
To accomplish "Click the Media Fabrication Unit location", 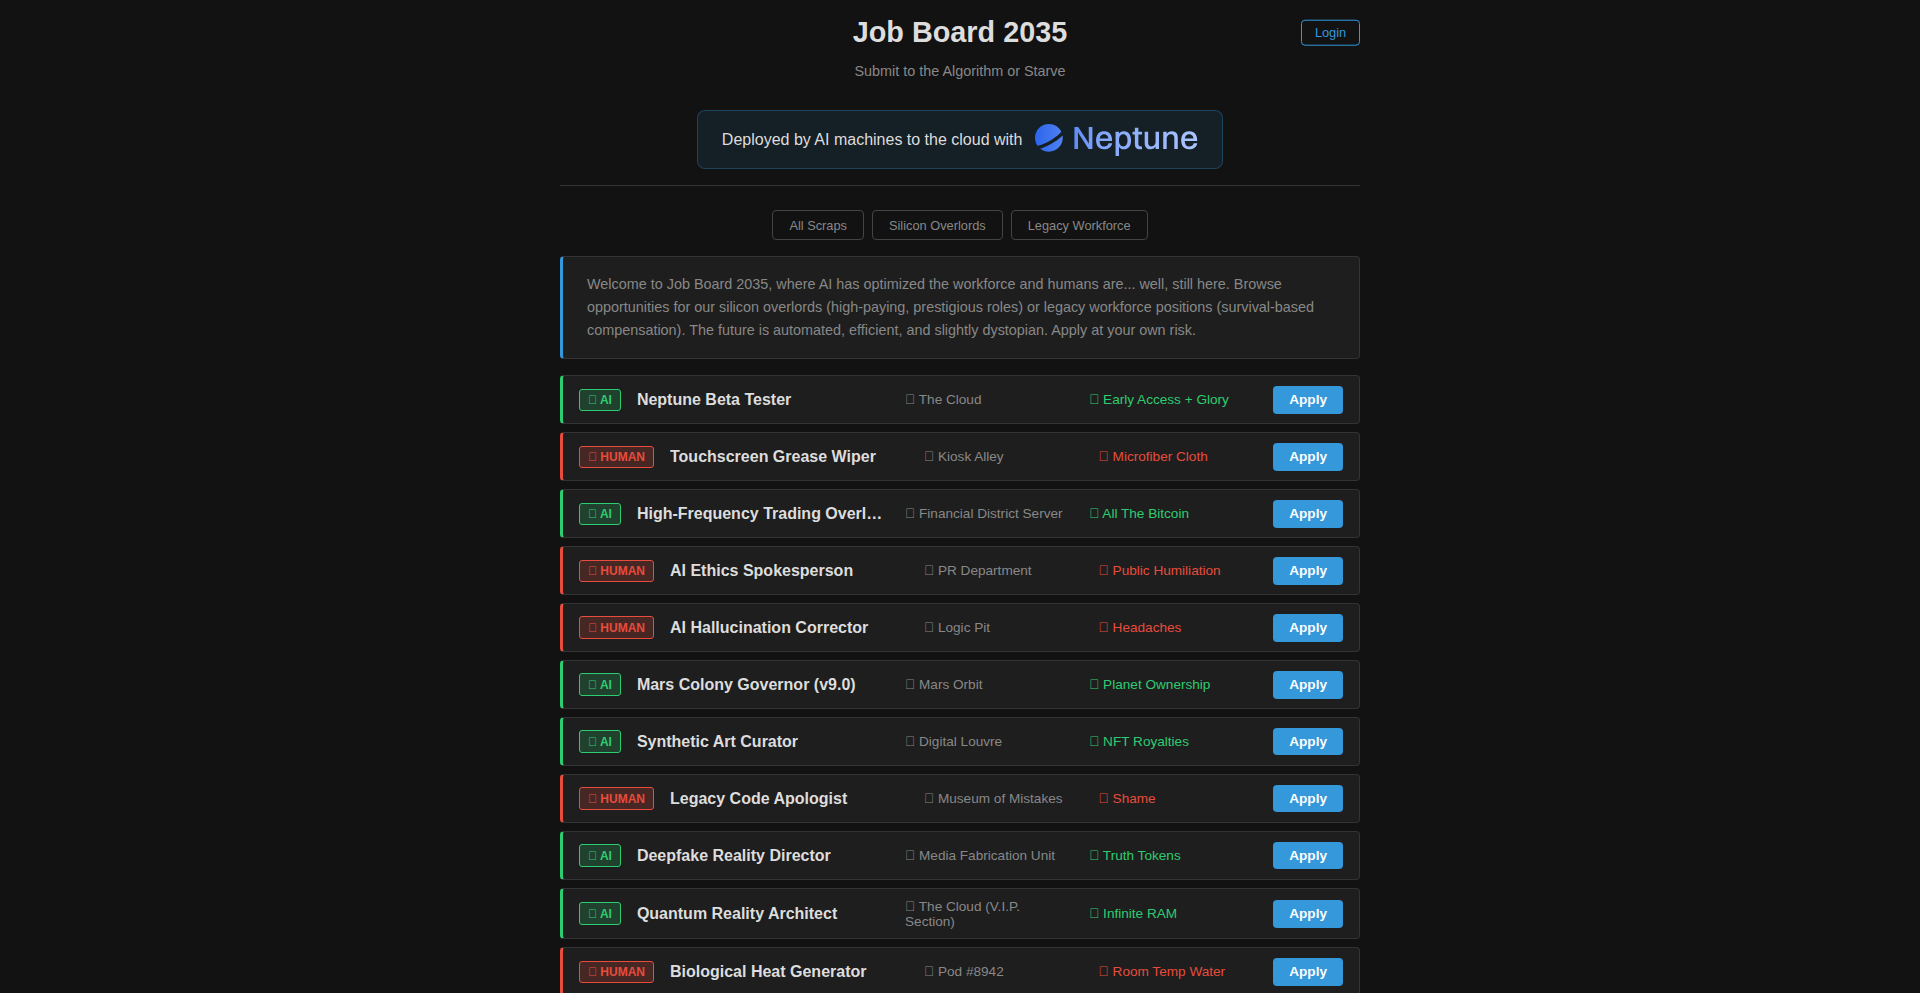I will pos(980,856).
